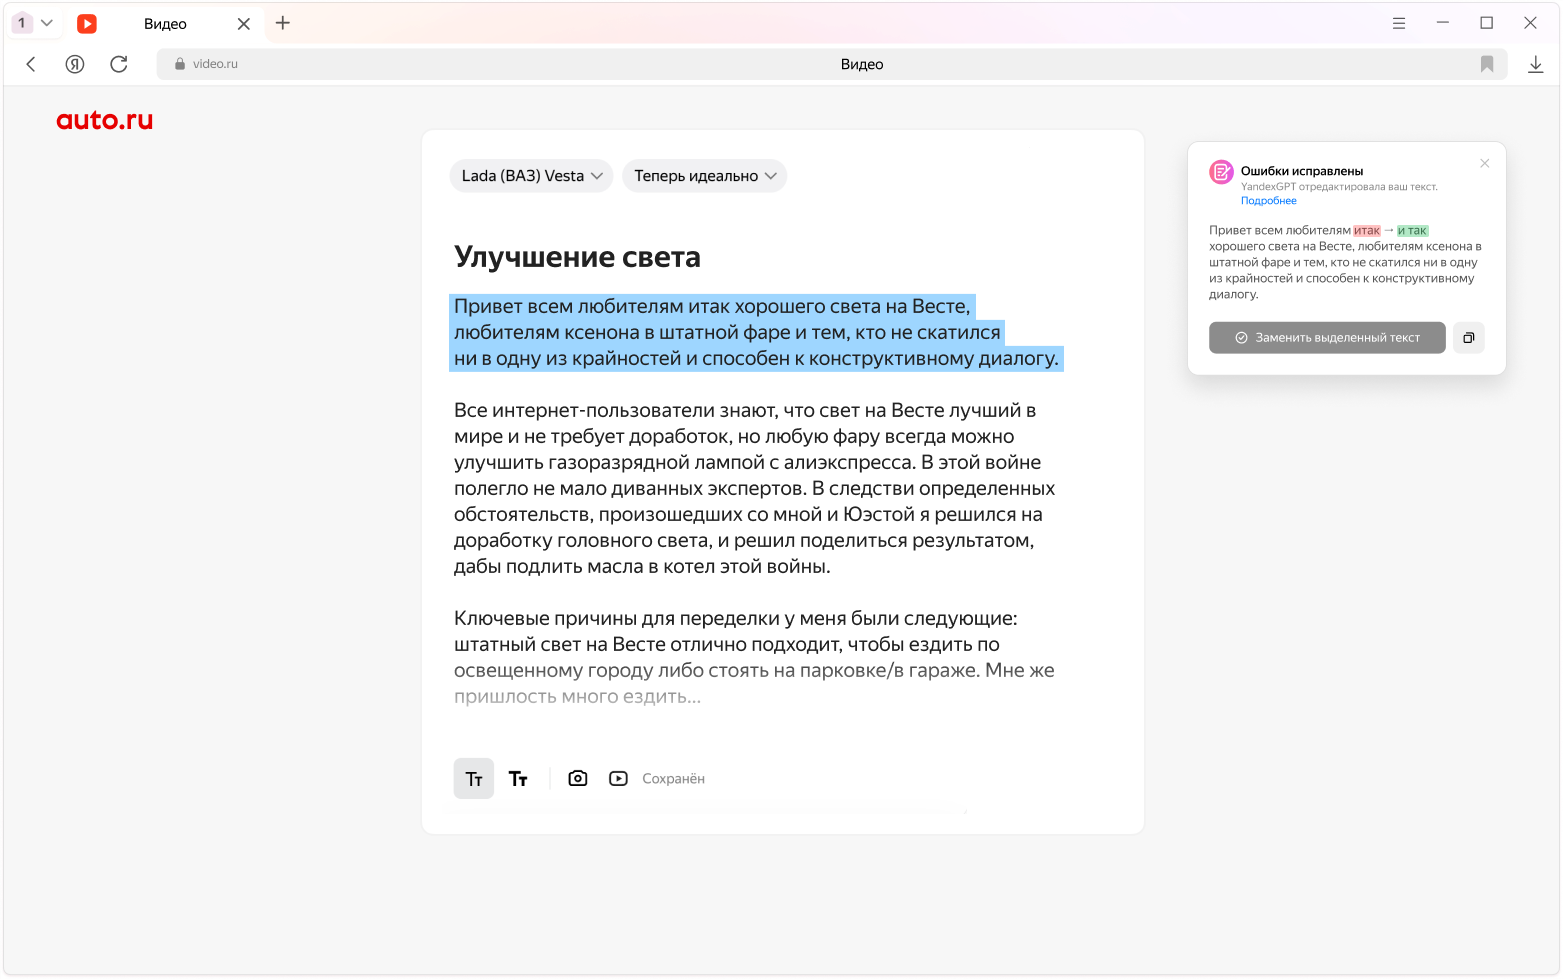Add a photo with camera icon
This screenshot has width=1563, height=979.
click(x=578, y=778)
